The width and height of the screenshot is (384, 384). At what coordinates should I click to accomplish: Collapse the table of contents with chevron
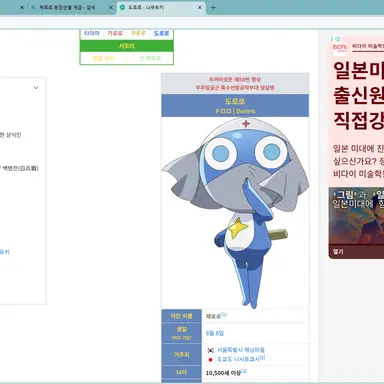coord(36,88)
